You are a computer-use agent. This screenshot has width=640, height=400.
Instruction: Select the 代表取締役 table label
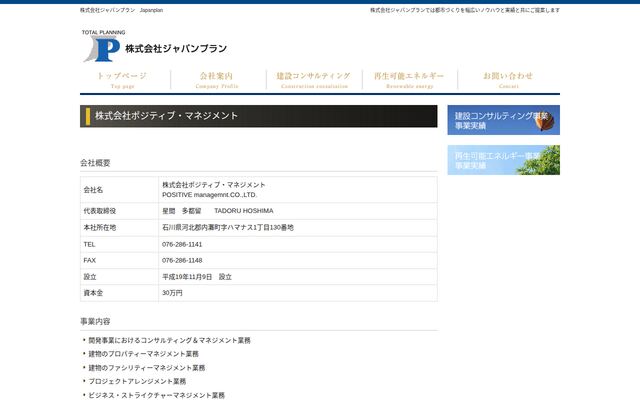(100, 211)
